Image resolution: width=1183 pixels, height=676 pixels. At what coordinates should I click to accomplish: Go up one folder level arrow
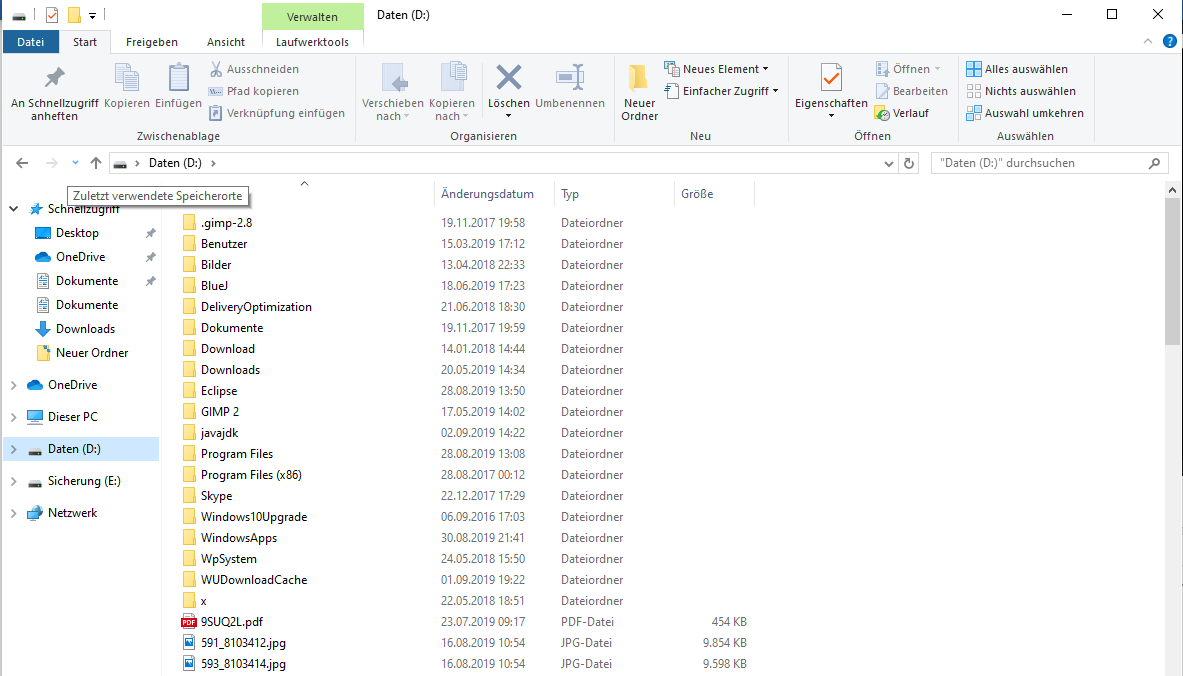[x=96, y=163]
